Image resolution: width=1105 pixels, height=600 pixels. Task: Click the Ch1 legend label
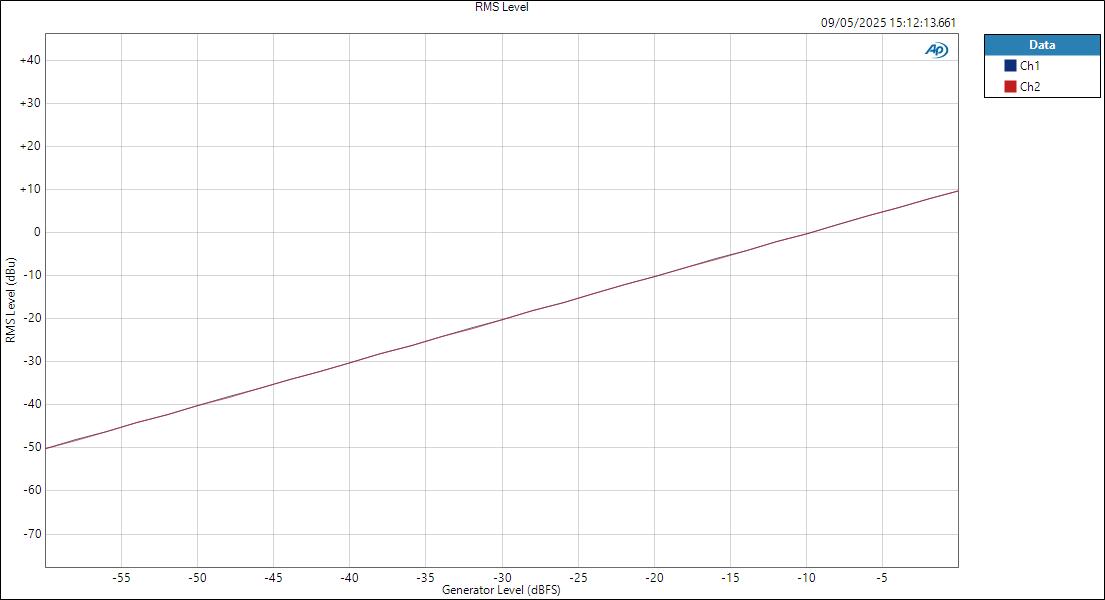coord(1030,66)
